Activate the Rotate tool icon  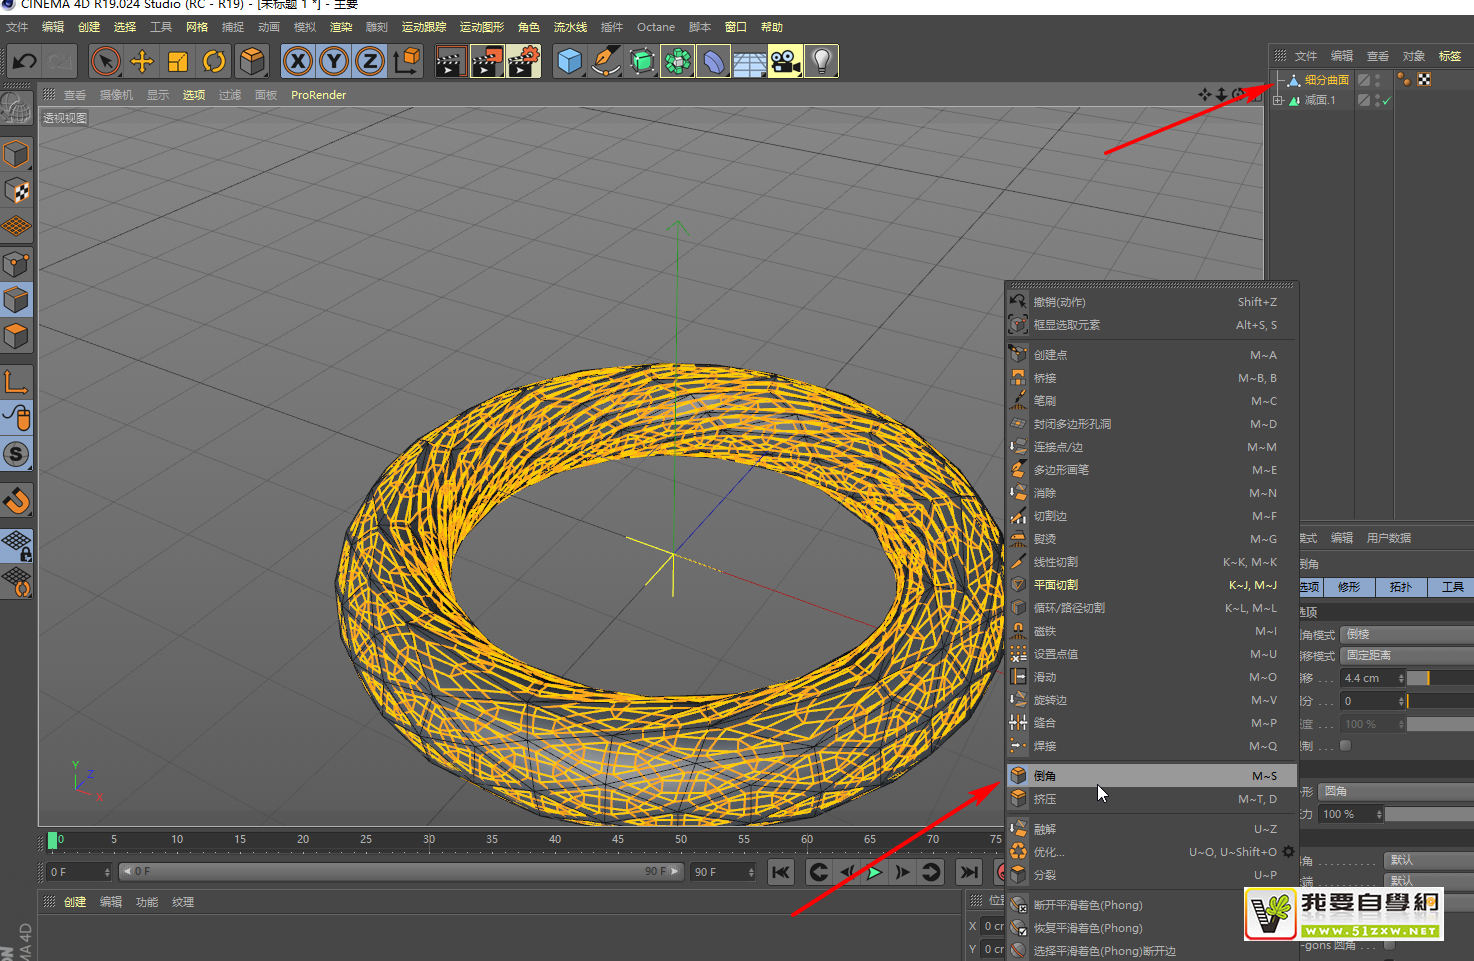tap(214, 62)
